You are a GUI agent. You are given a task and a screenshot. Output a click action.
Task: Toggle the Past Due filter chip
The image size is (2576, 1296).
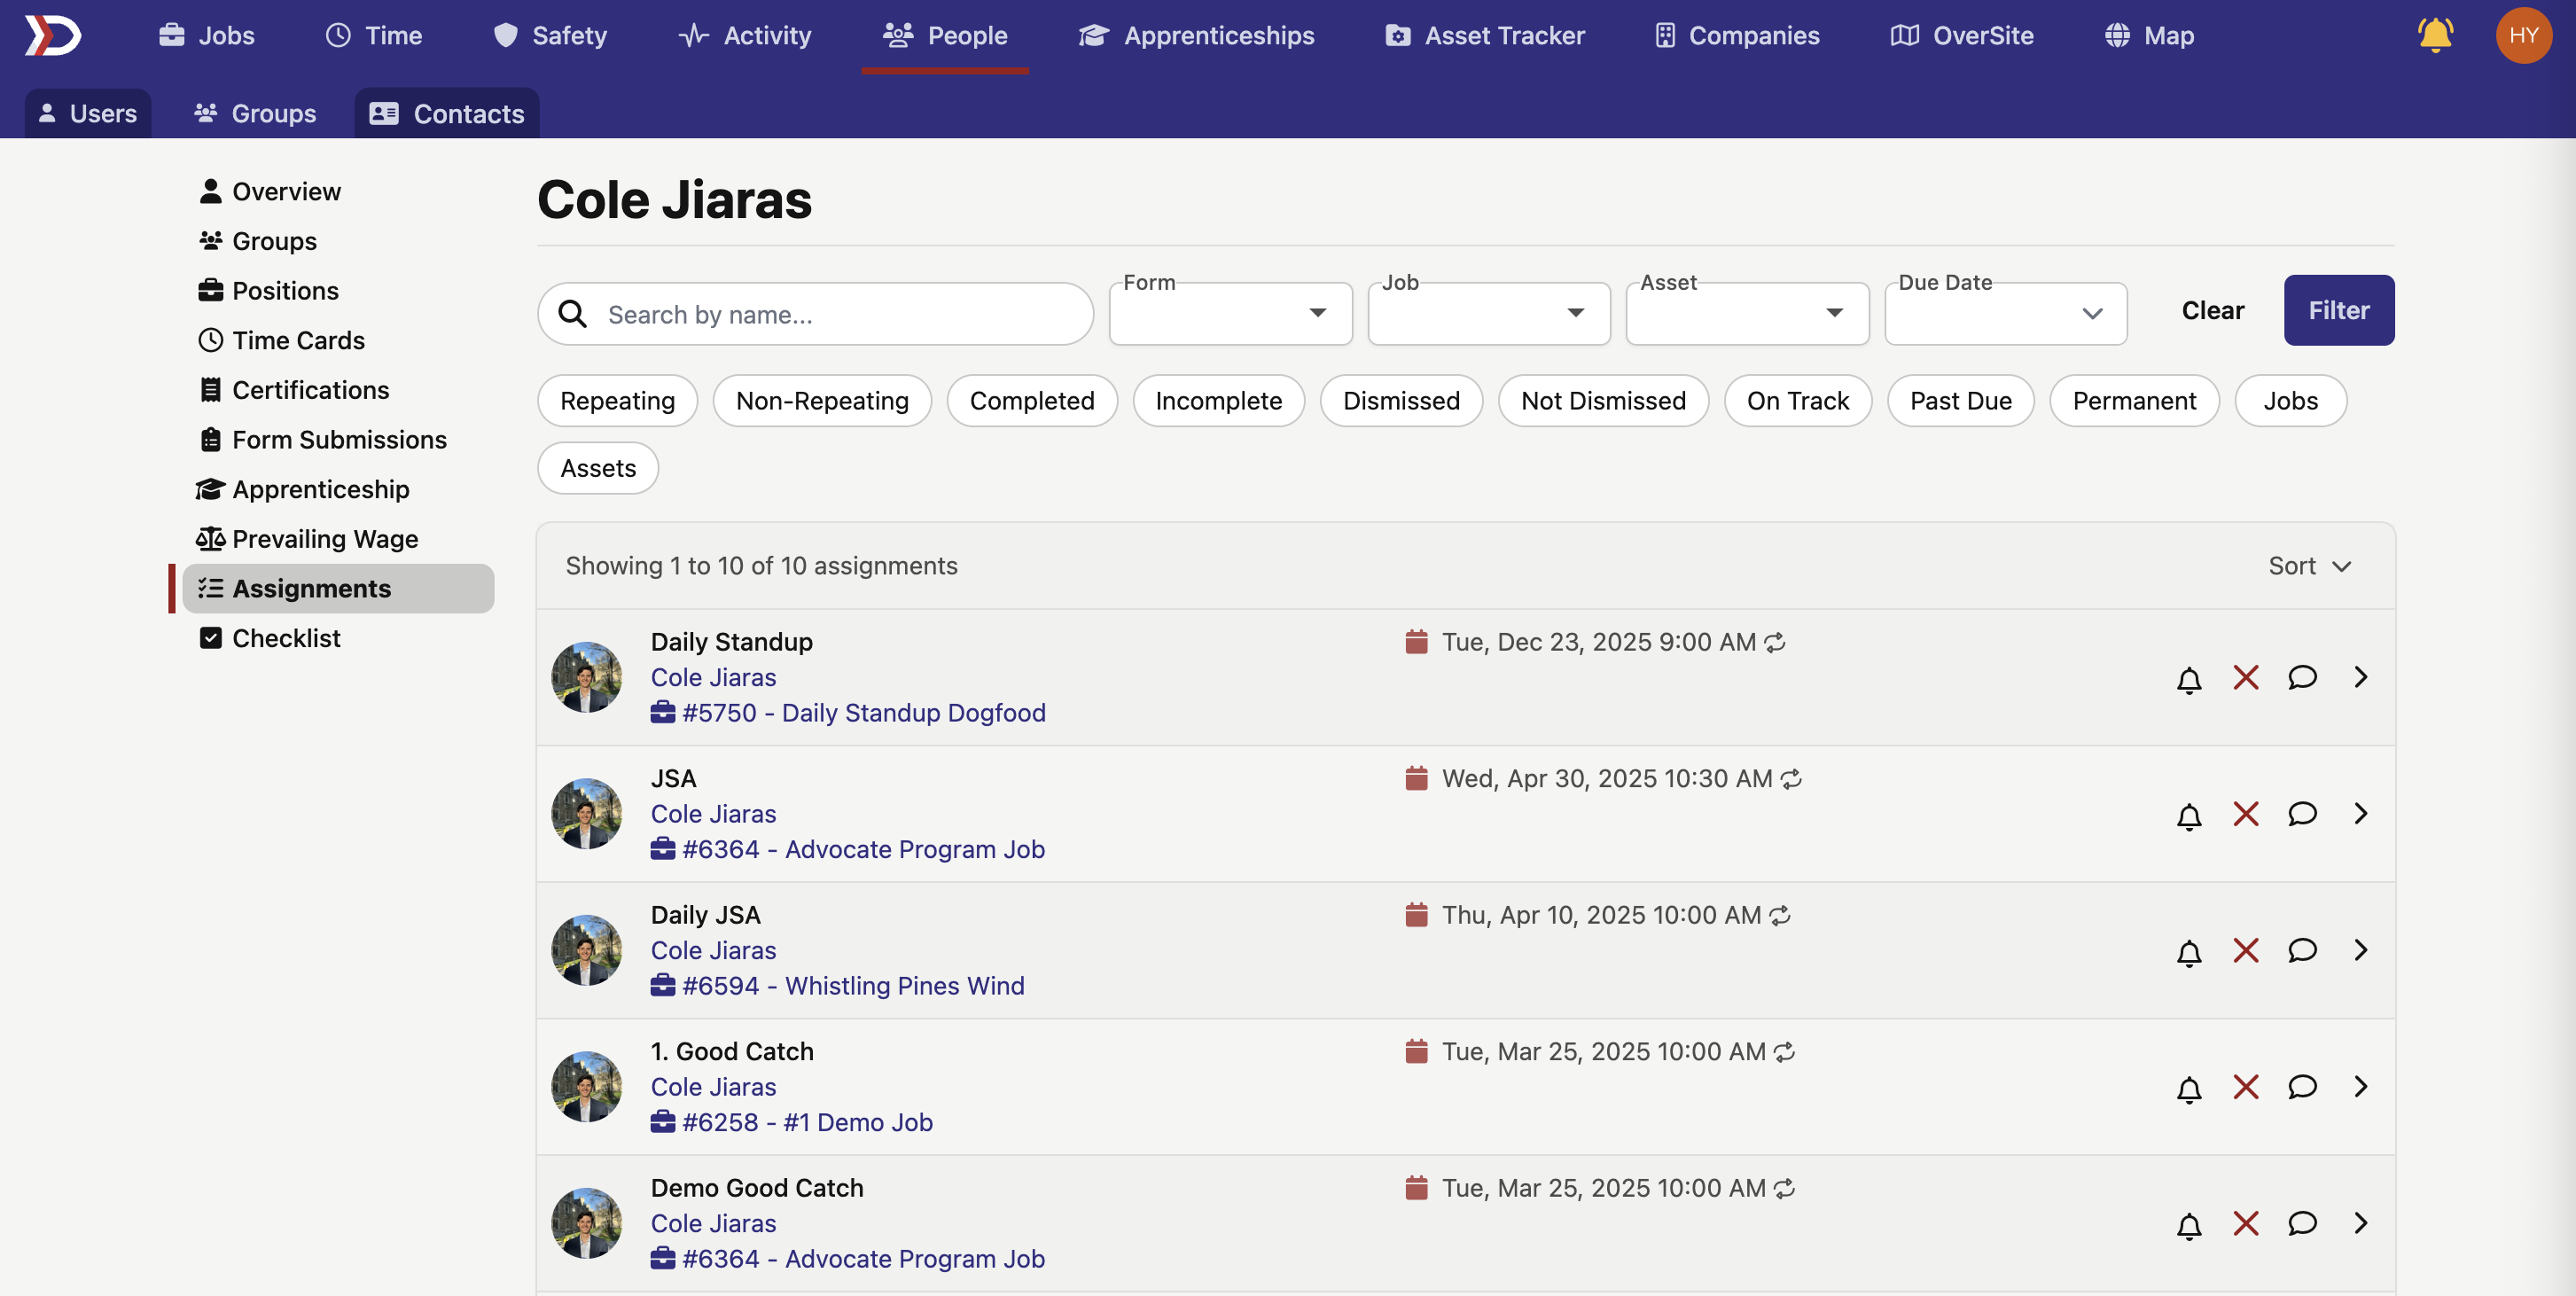[1960, 401]
